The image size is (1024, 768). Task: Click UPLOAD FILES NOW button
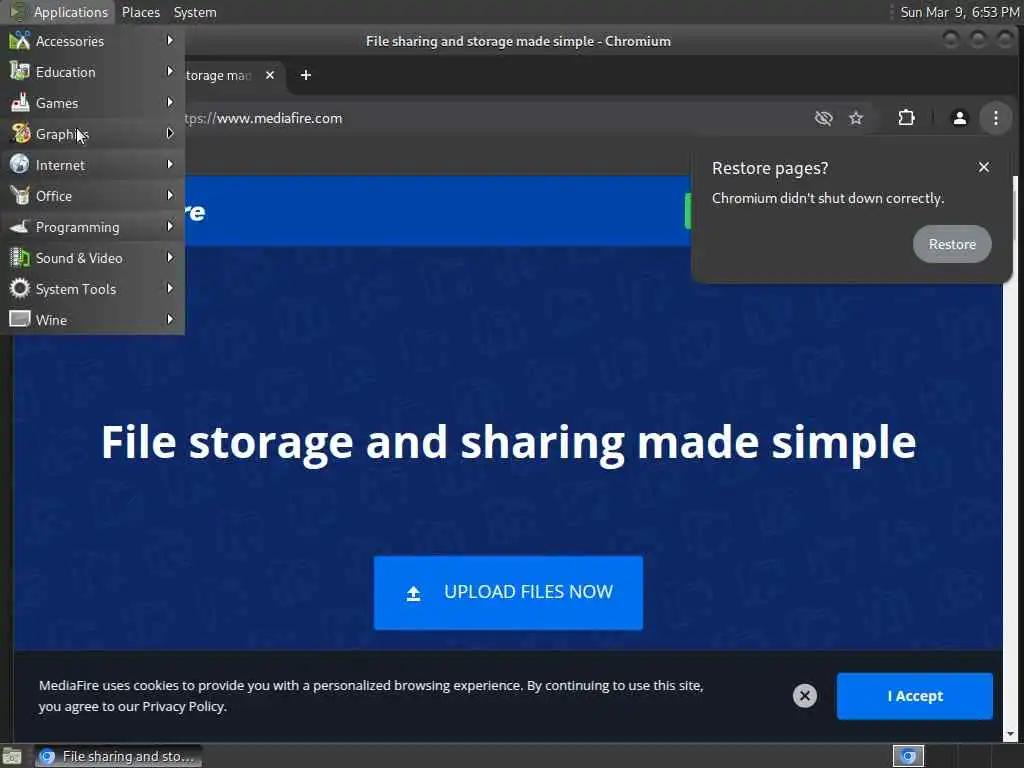(508, 592)
